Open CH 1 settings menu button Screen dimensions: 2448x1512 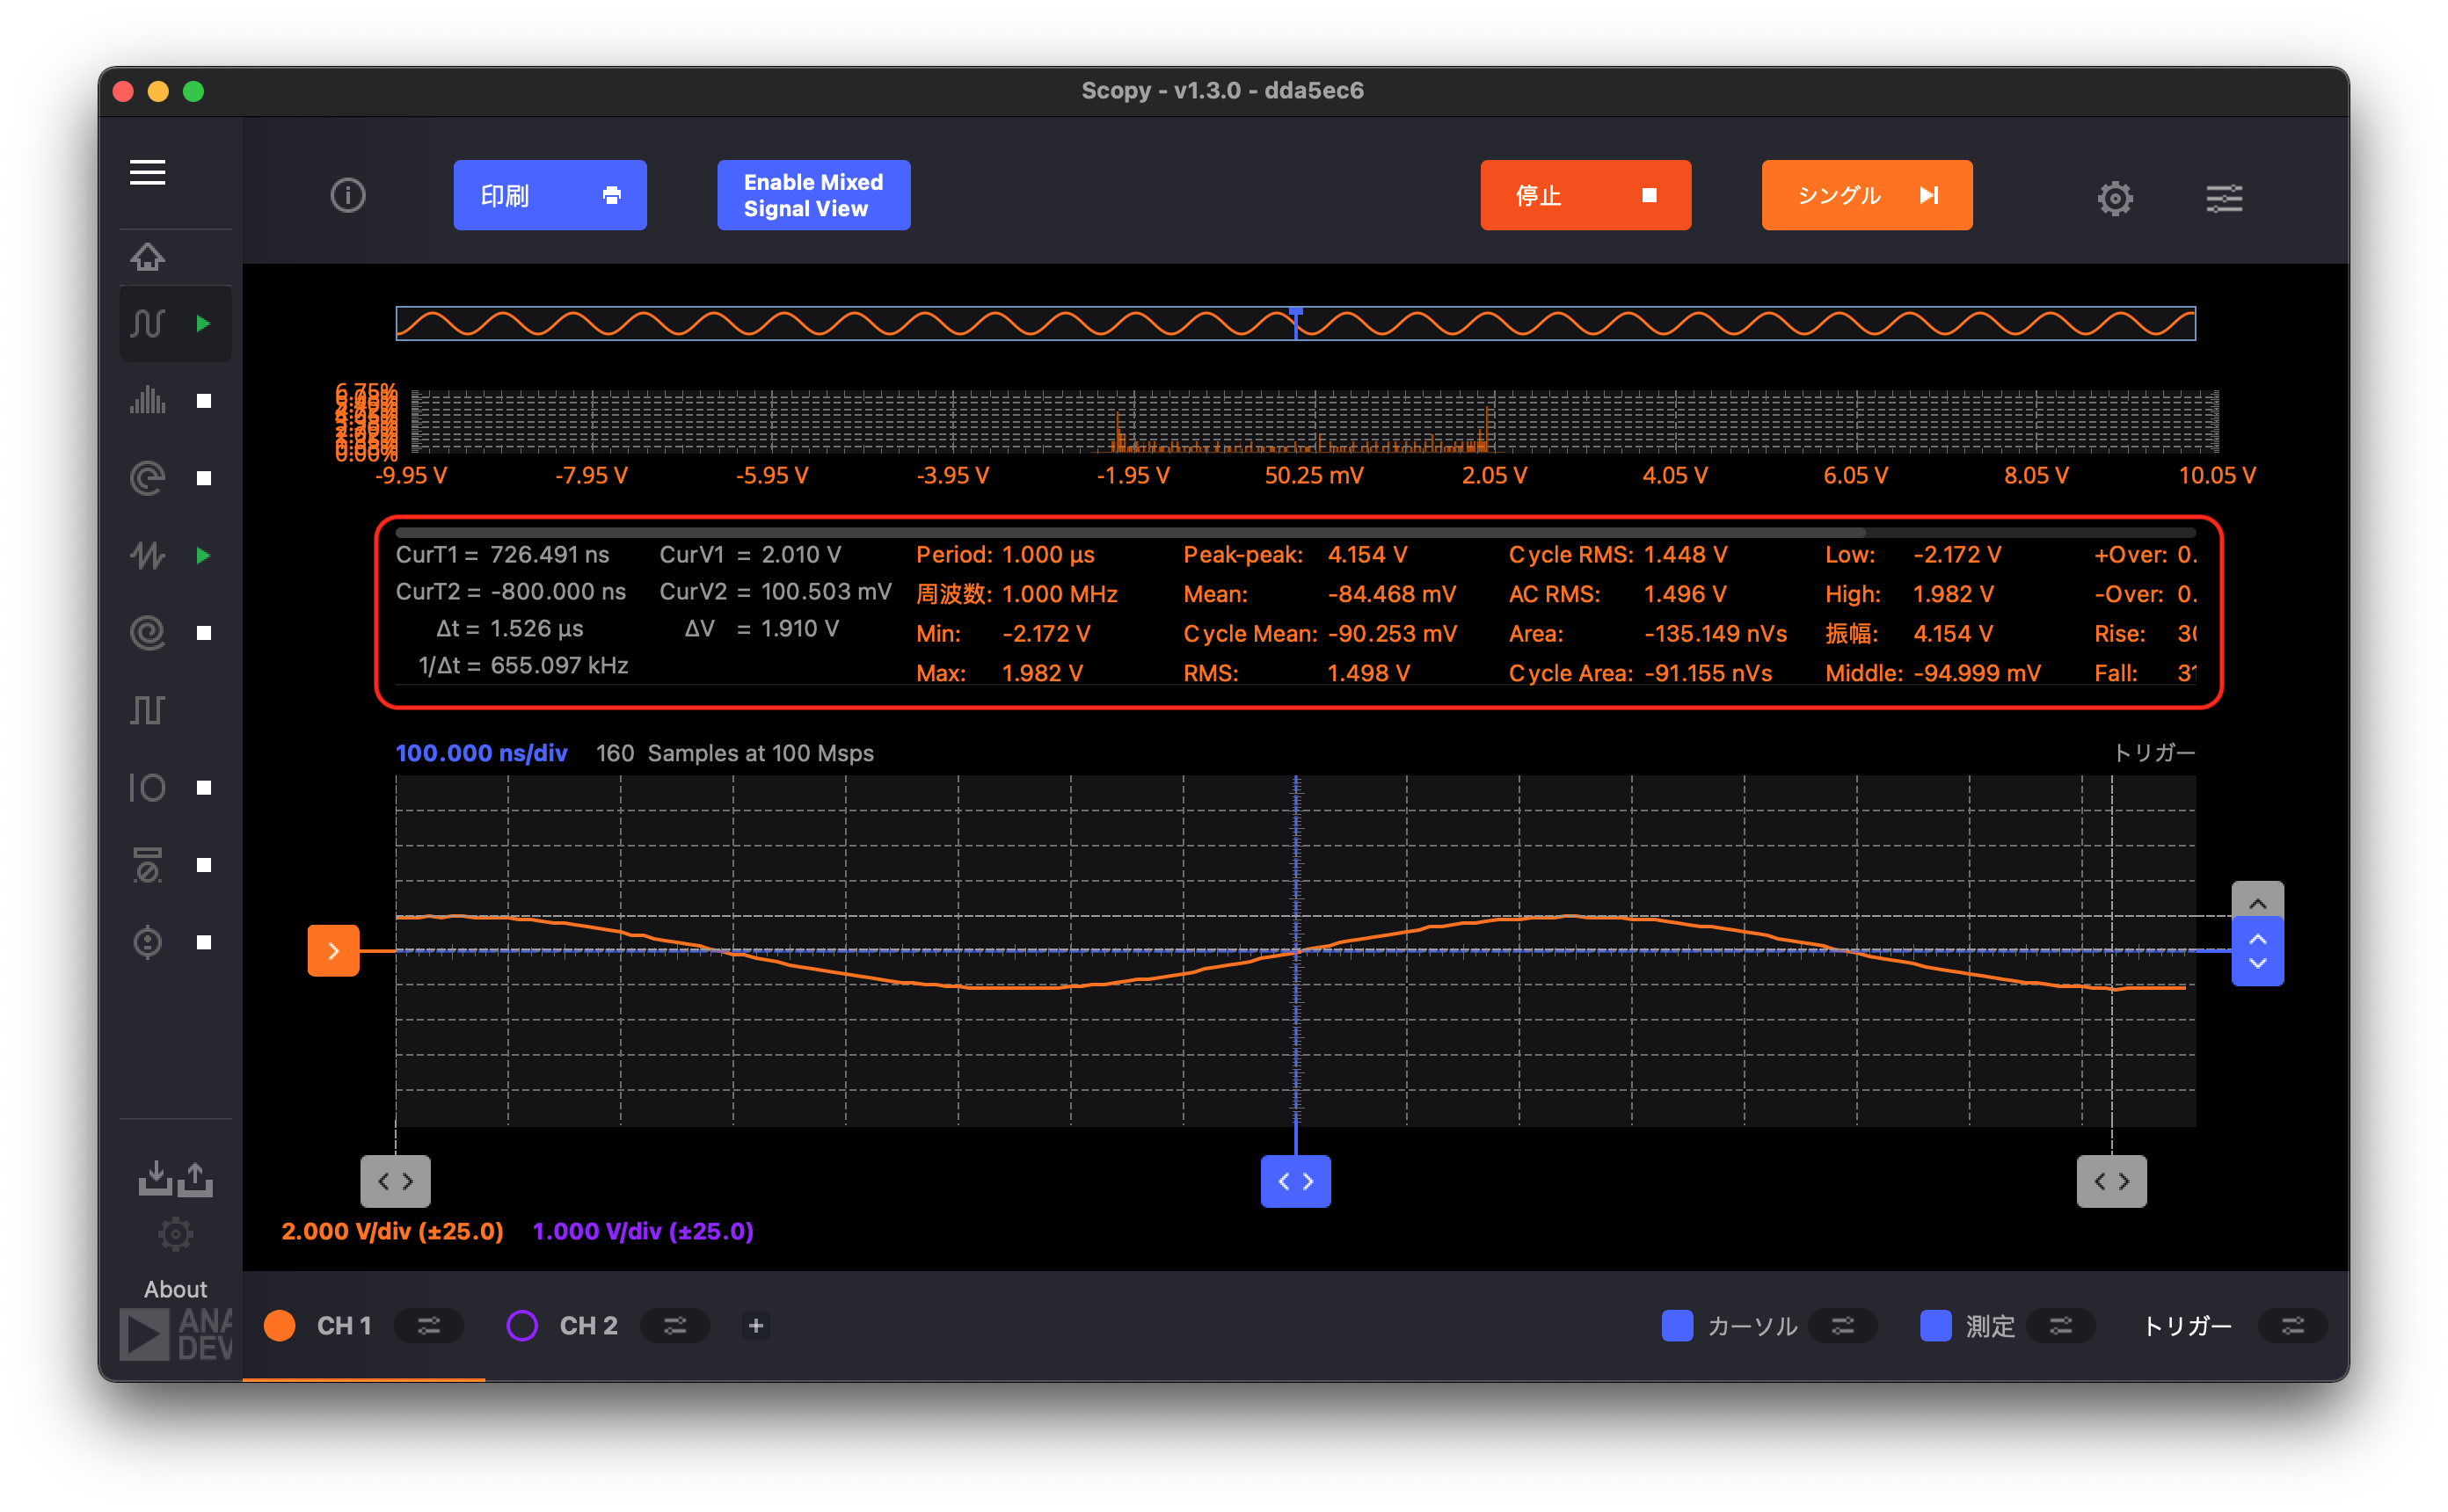tap(429, 1325)
